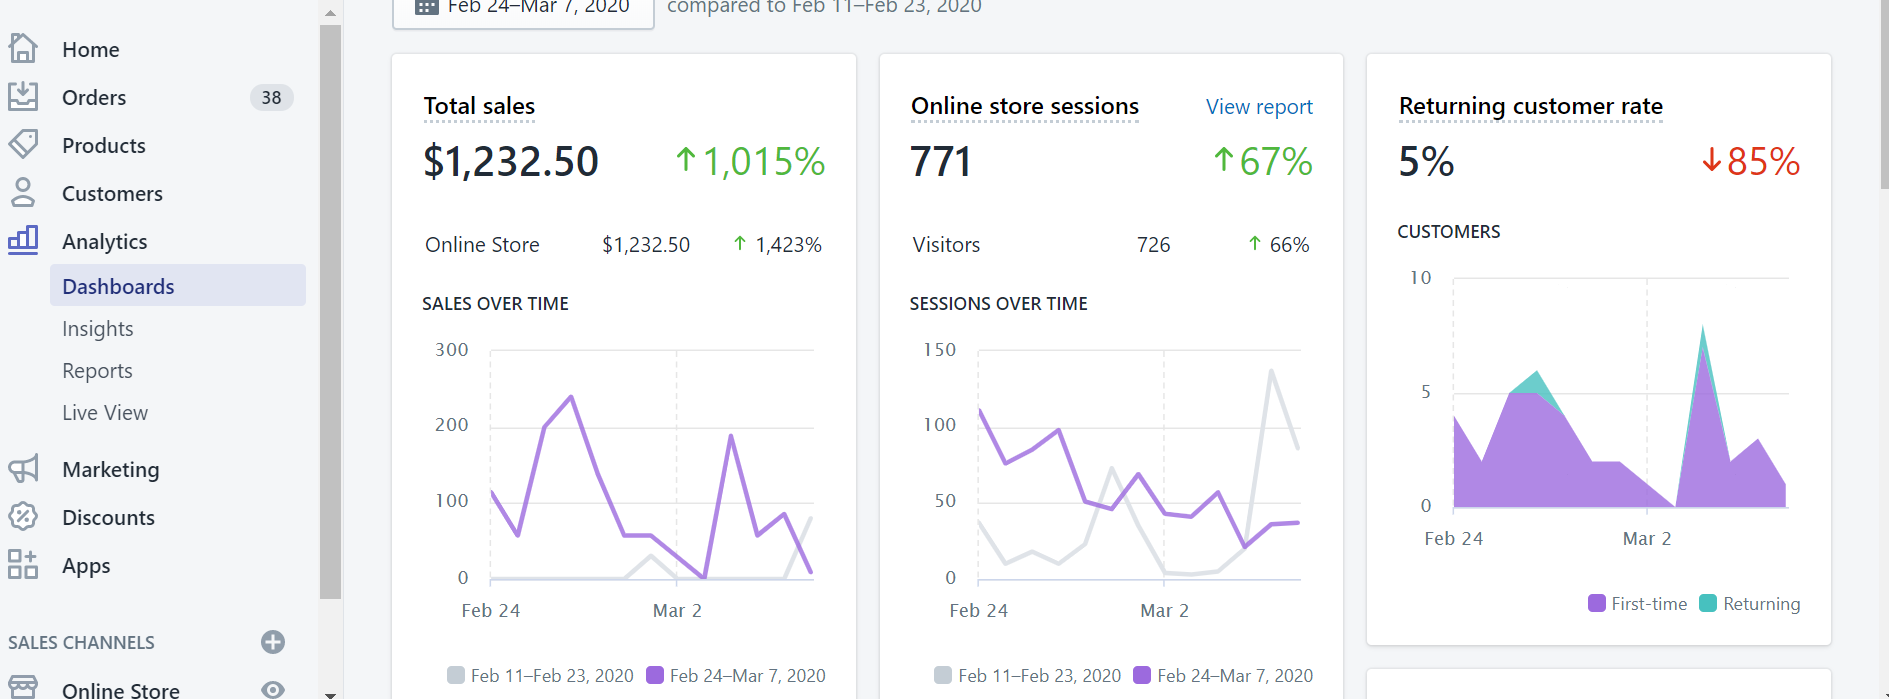Click the calendar icon in date picker
1889x699 pixels.
click(x=427, y=6)
